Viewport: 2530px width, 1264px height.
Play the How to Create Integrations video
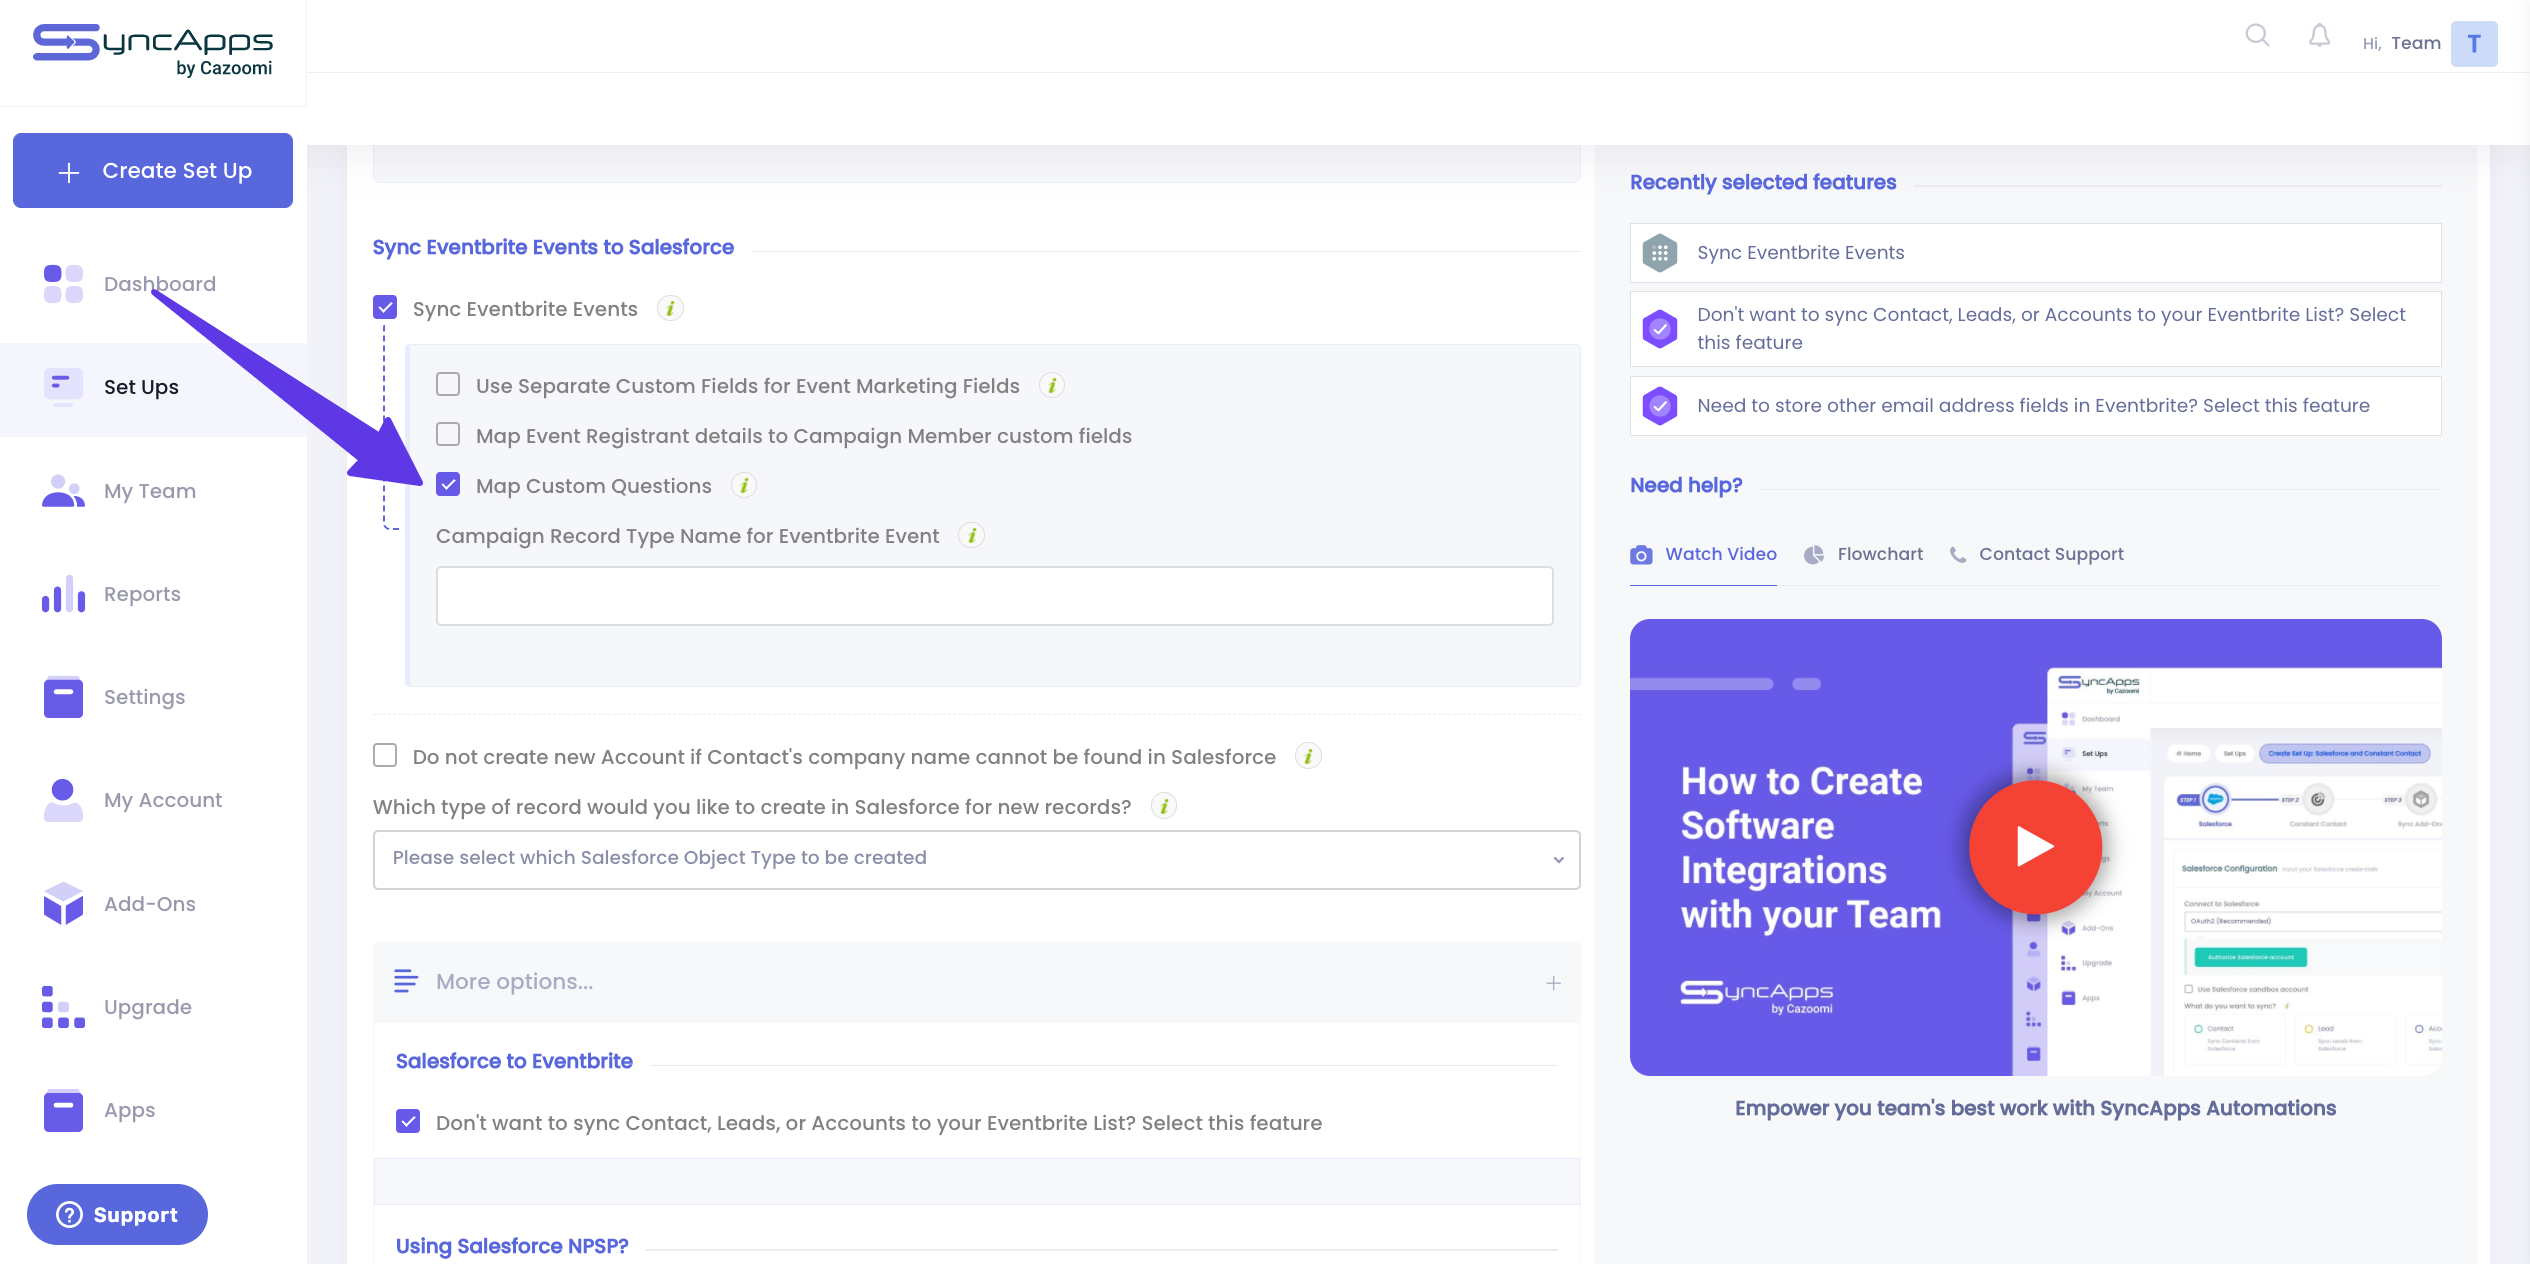click(x=2035, y=846)
